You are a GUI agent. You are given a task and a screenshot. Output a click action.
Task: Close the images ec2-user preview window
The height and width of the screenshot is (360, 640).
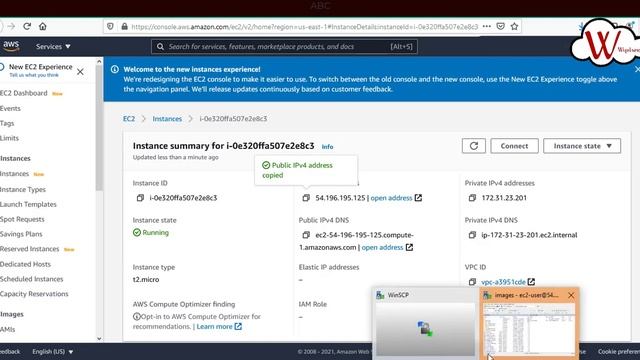[571, 295]
